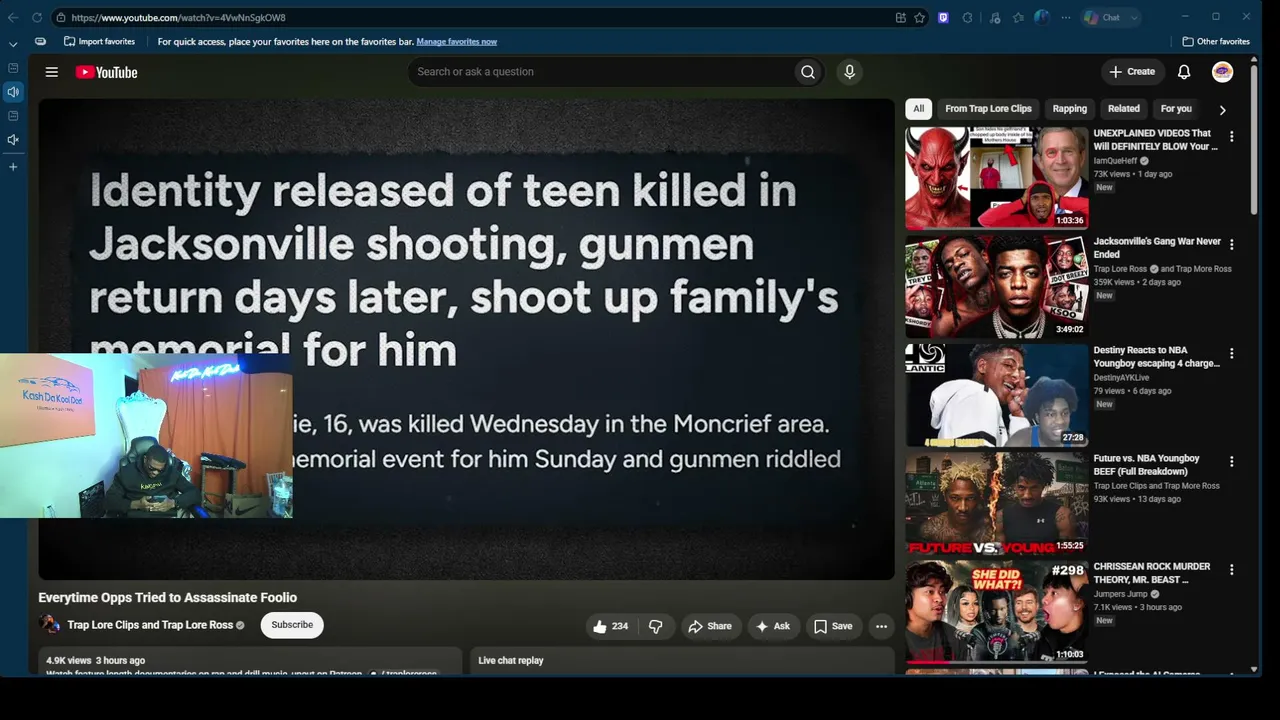The height and width of the screenshot is (720, 1280).
Task: Open the Destiny Reacts video thumbnail
Action: tap(996, 395)
